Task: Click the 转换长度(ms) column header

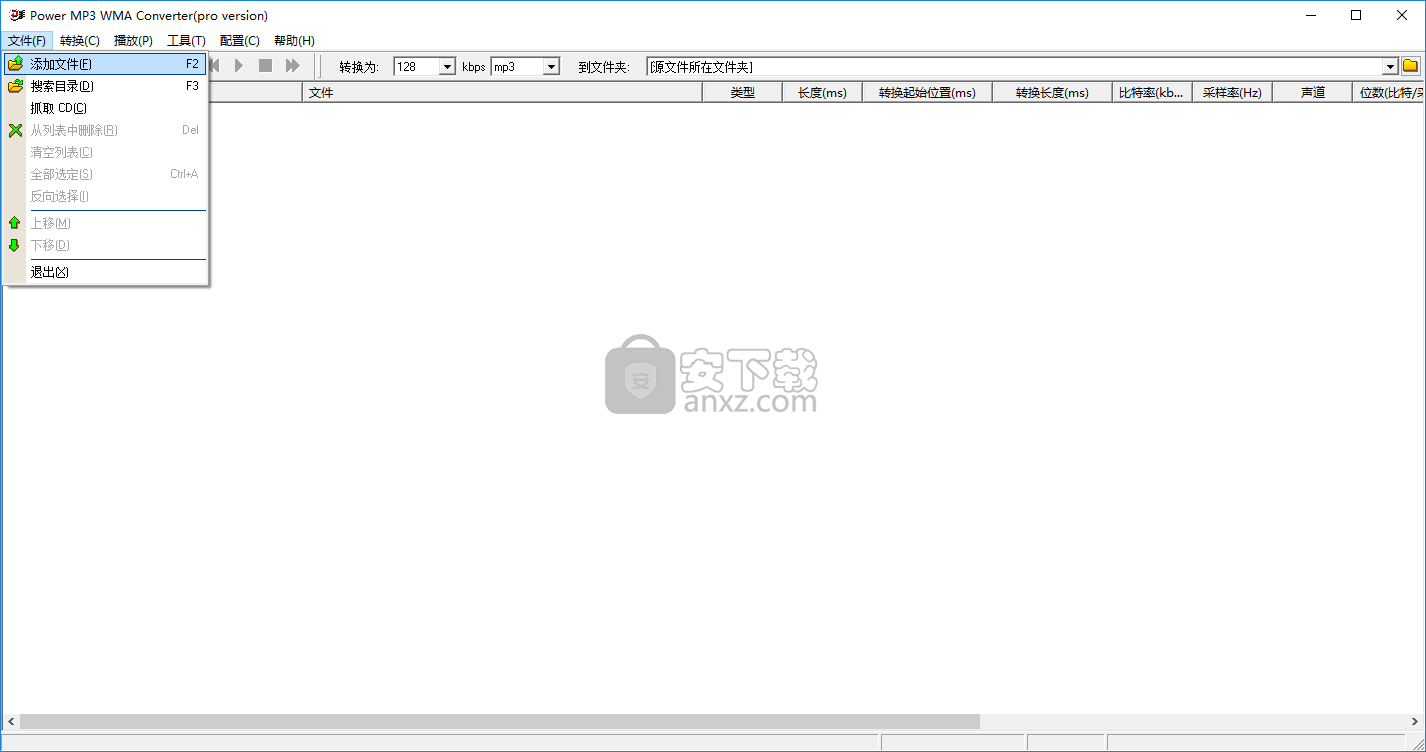Action: pos(1052,92)
